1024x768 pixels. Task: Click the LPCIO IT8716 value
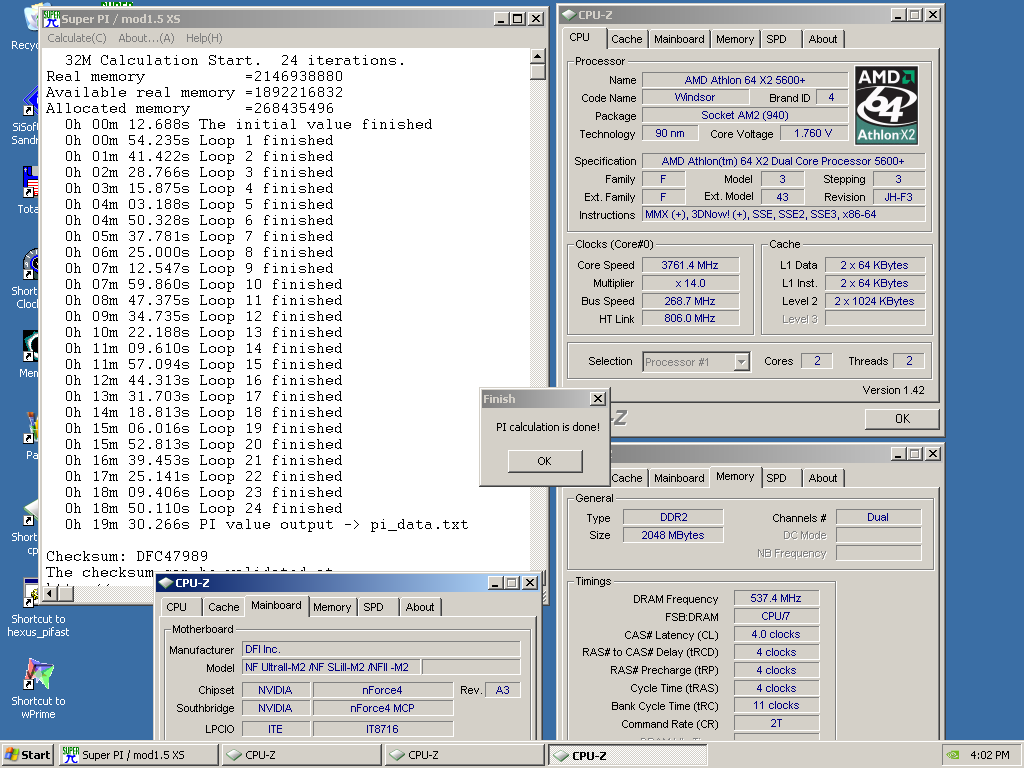[383, 729]
